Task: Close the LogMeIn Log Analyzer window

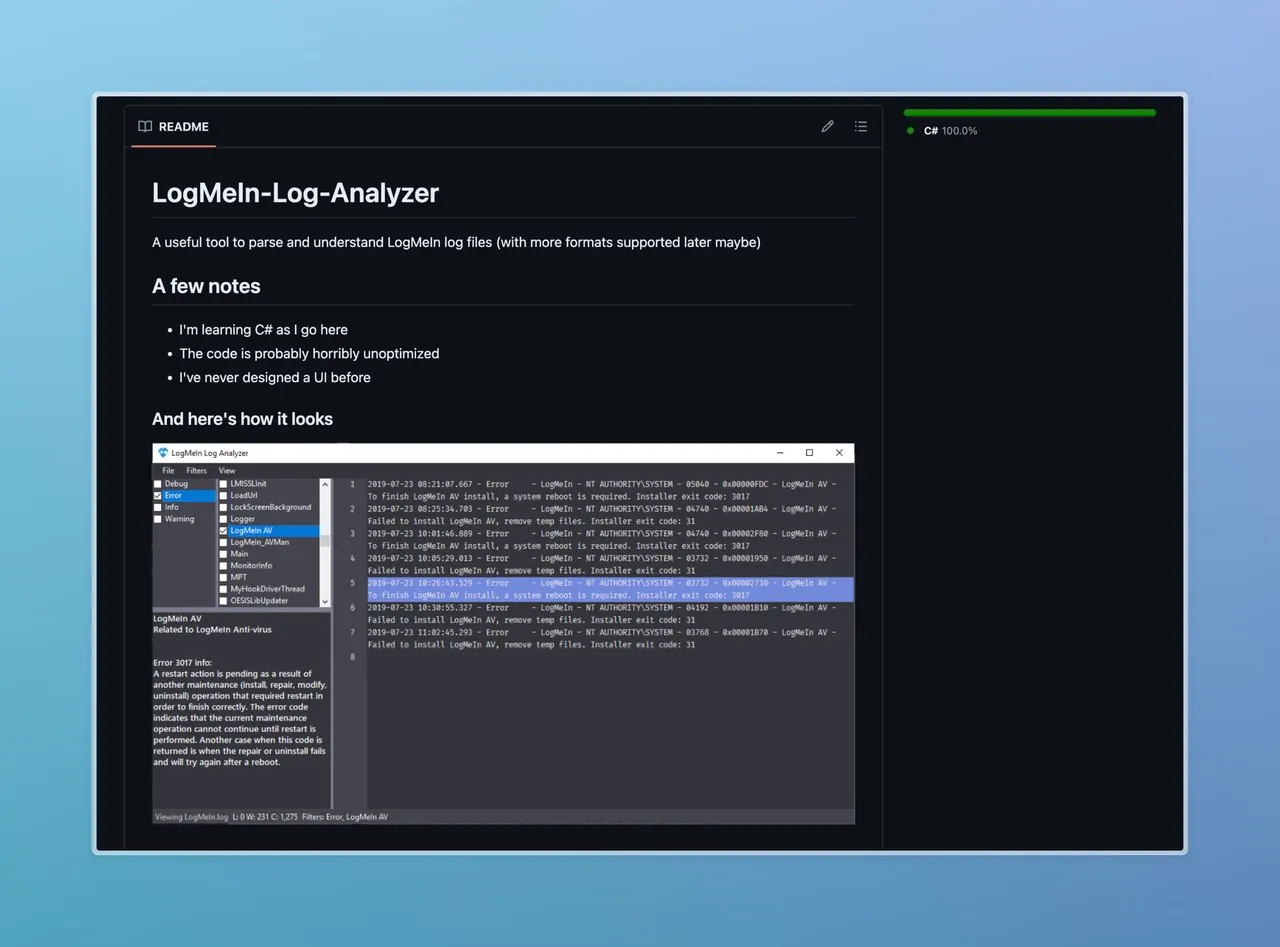Action: 839,453
